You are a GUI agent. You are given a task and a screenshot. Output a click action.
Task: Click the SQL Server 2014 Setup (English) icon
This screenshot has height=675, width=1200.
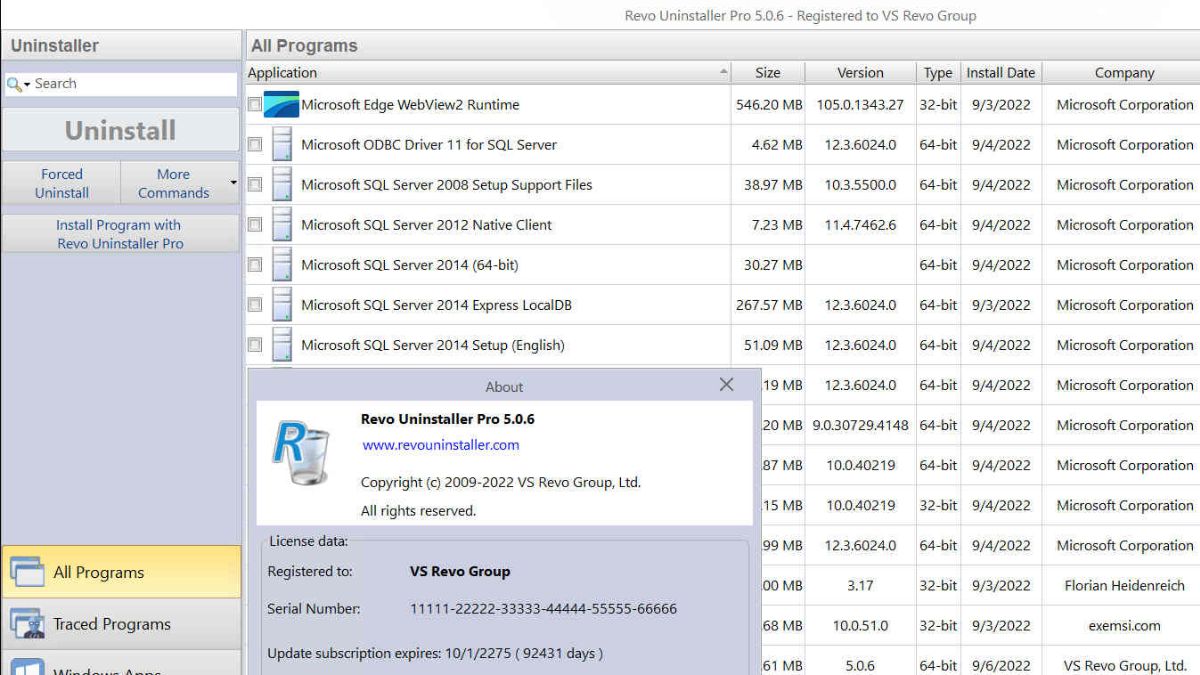coord(282,344)
